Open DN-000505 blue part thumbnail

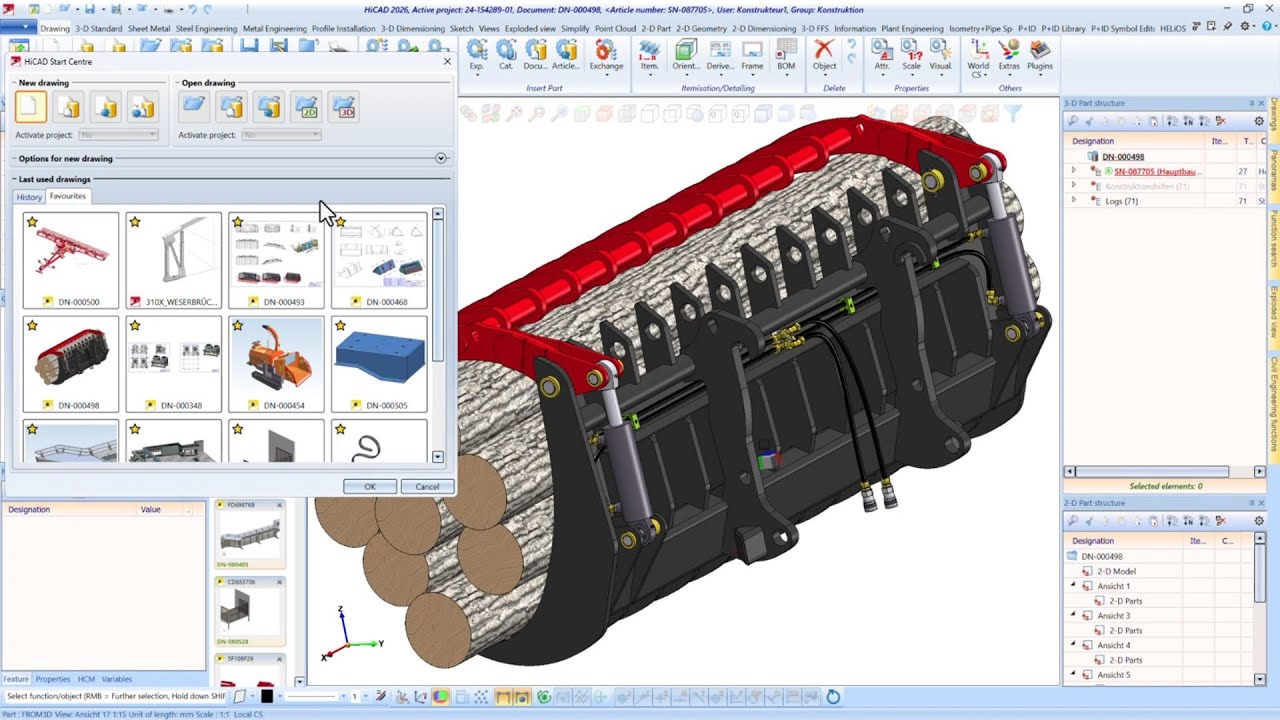[x=379, y=364]
